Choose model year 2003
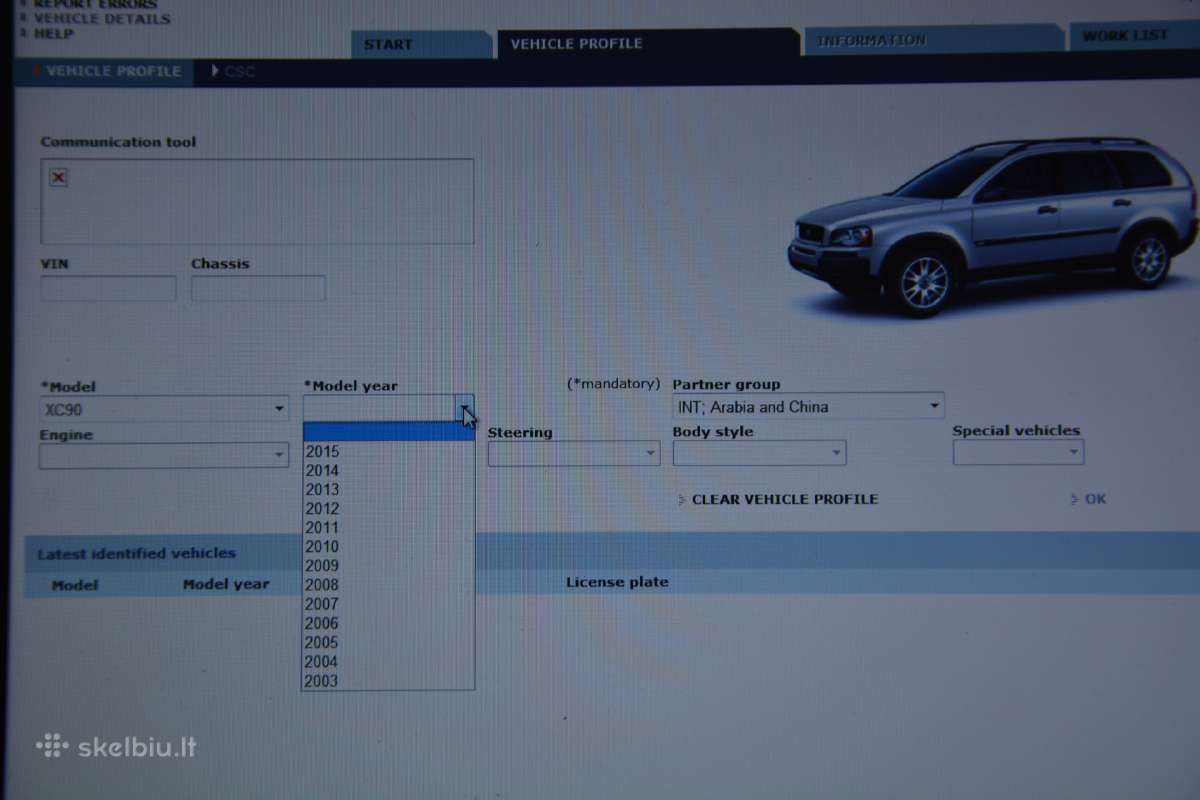Screen dimensions: 1200x800 (x=388, y=681)
